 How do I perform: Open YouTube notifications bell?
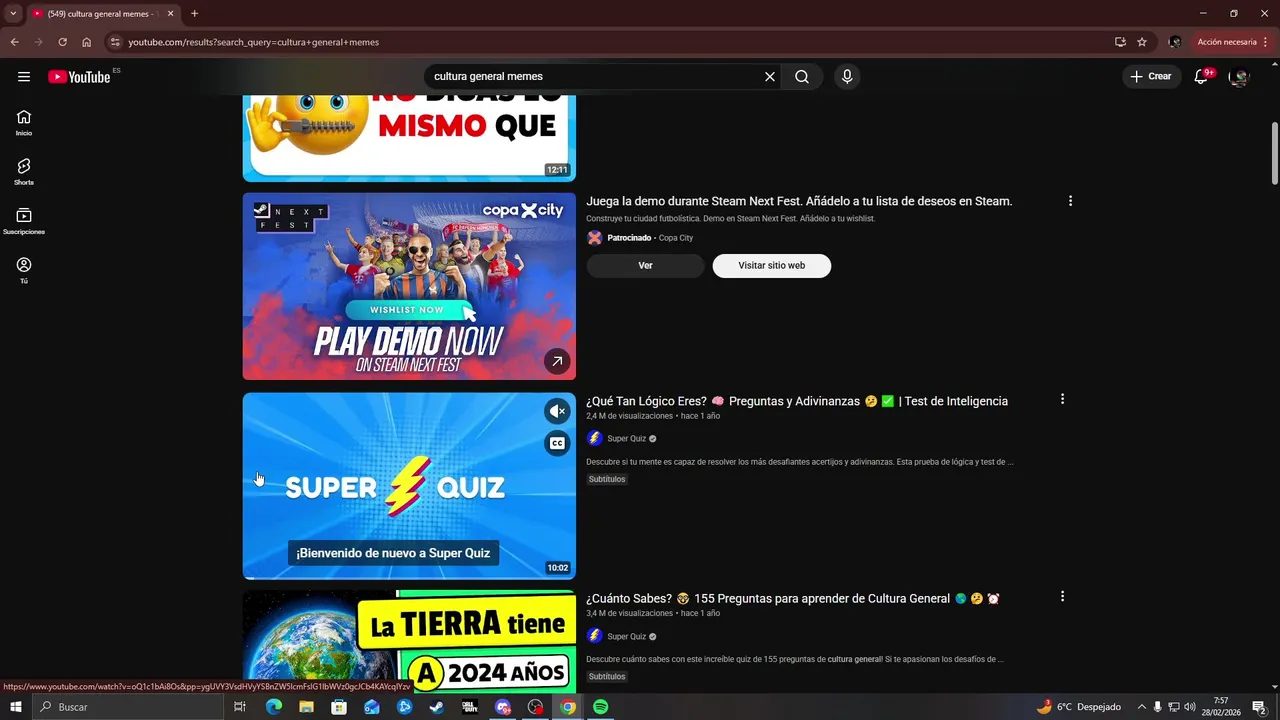[1202, 77]
